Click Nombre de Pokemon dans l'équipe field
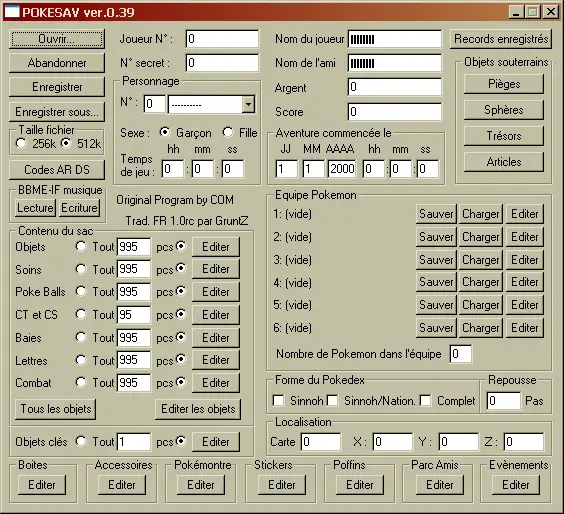This screenshot has width=564, height=514. (x=460, y=354)
